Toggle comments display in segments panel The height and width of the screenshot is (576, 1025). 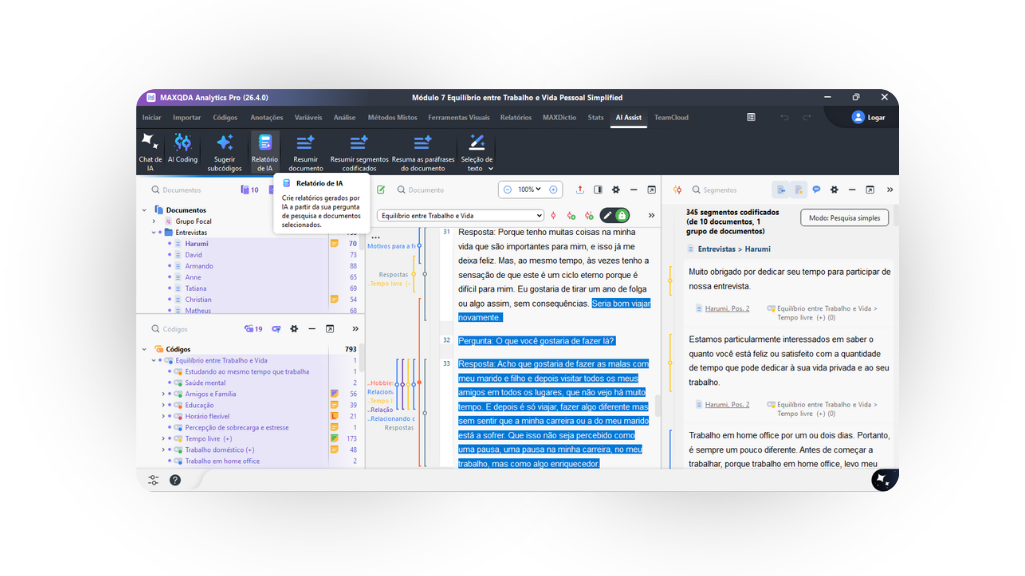pyautogui.click(x=816, y=190)
